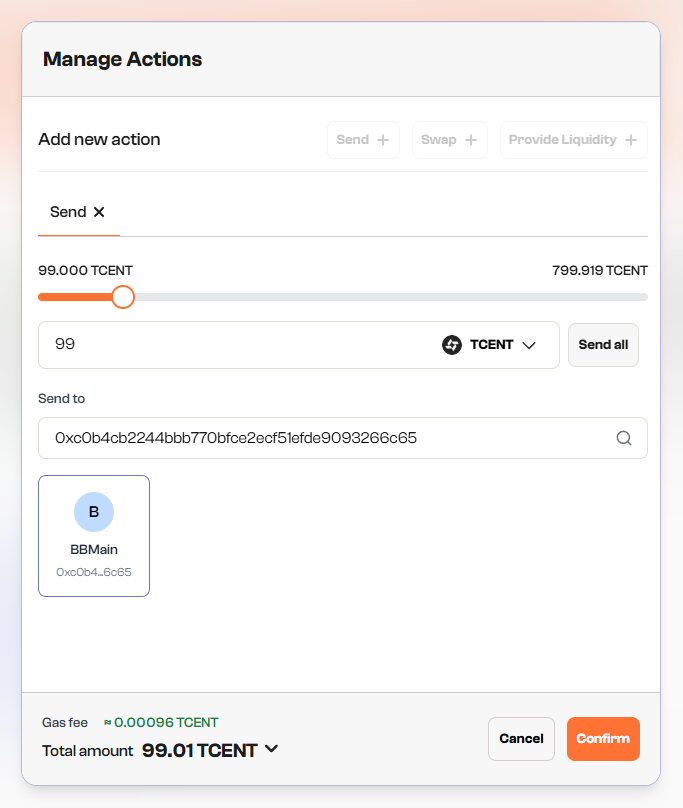Click the Send to address field
This screenshot has height=808, width=683.
pyautogui.click(x=320, y=438)
